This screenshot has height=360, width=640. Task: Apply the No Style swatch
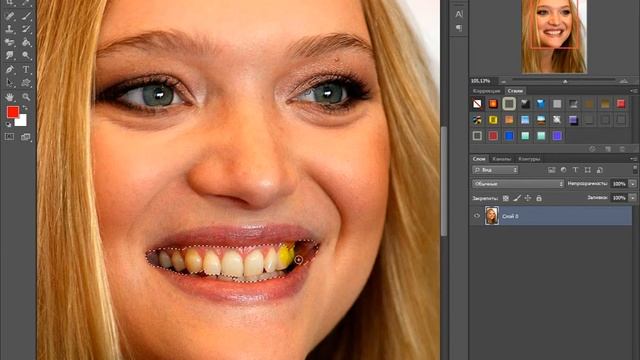(x=477, y=104)
